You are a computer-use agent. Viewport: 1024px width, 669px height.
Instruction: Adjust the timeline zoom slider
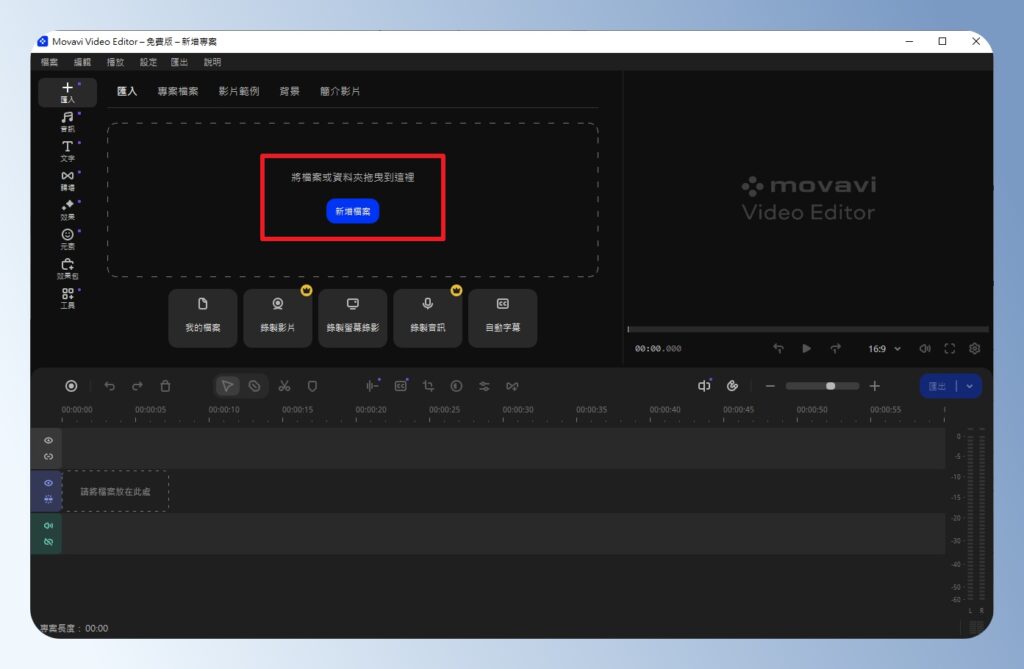[x=829, y=385]
